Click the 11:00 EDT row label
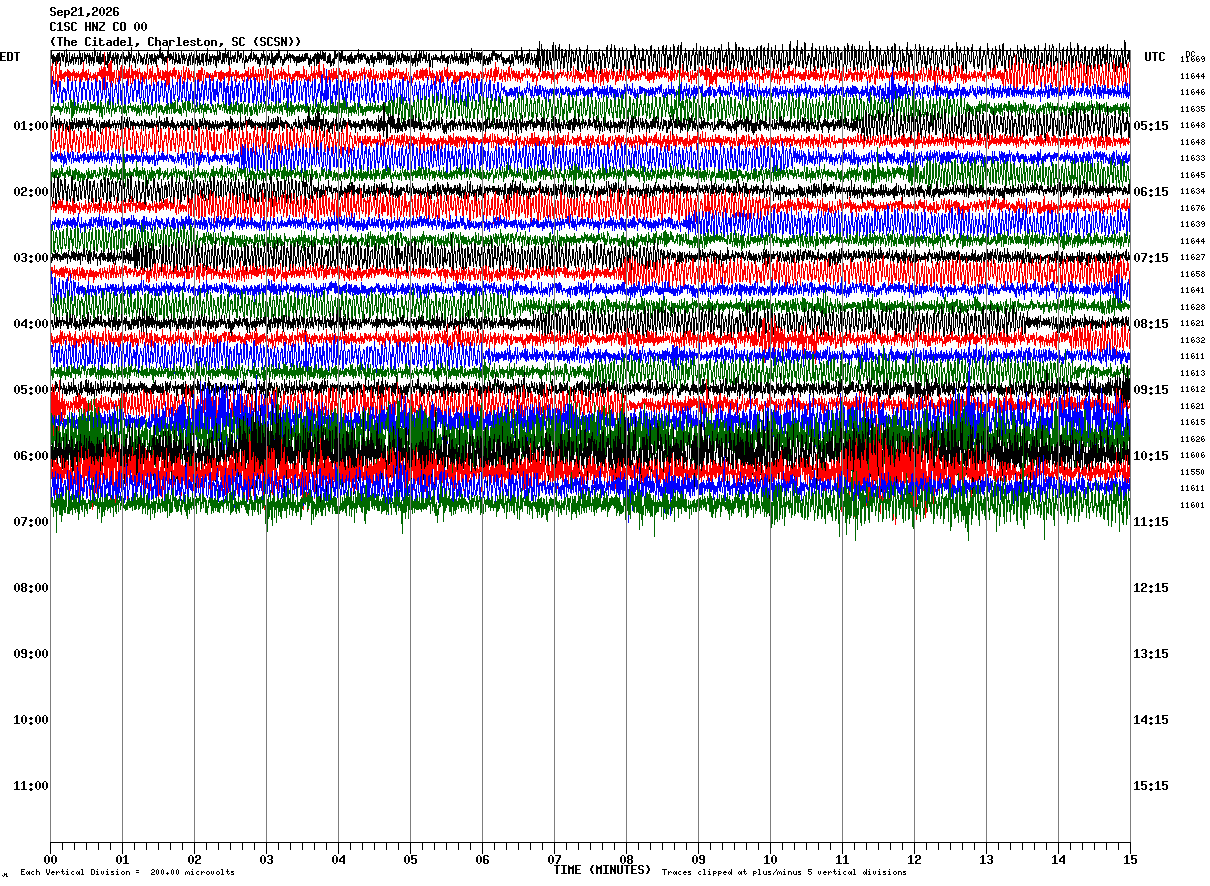The height and width of the screenshot is (886, 1210). 31,786
